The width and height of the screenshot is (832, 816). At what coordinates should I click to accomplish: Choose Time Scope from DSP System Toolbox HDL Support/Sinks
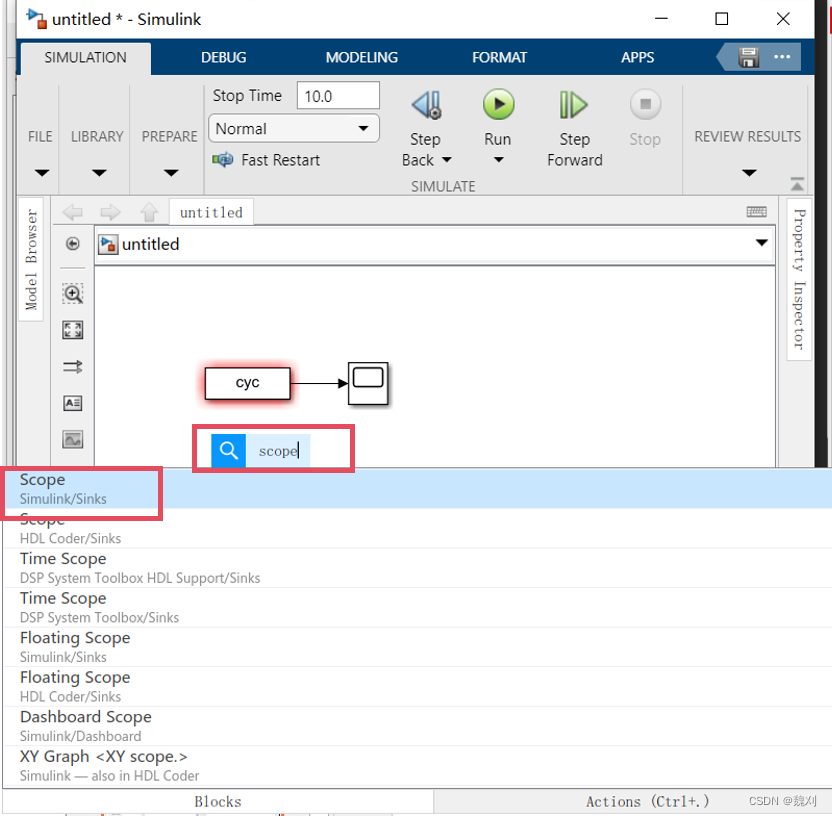[418, 568]
